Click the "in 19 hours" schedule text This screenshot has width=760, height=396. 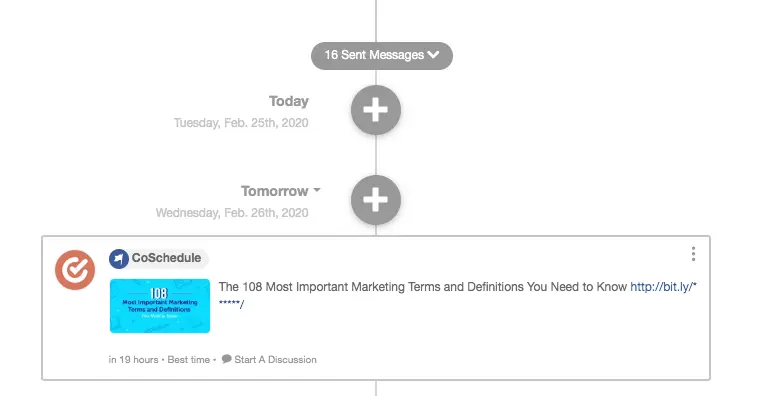(x=133, y=360)
